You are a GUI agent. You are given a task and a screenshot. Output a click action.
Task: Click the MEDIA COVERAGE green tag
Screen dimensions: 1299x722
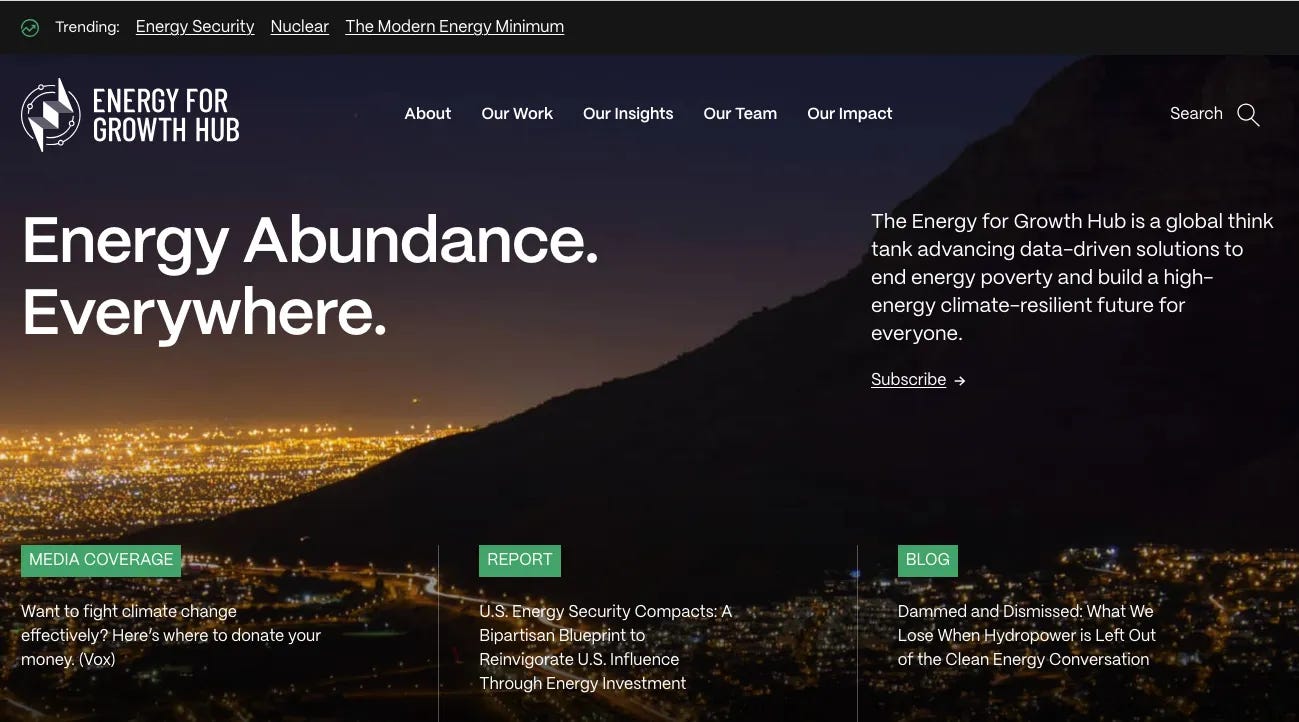(101, 560)
